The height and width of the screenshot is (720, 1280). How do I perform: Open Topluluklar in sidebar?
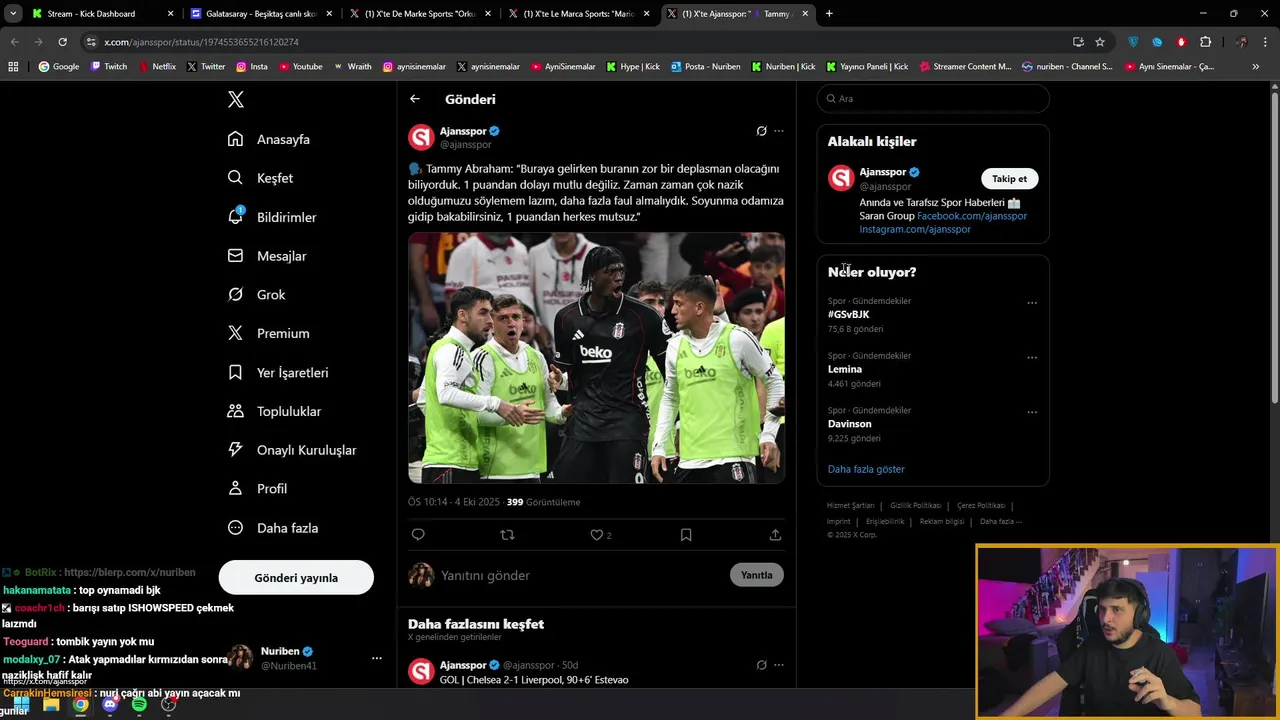pyautogui.click(x=275, y=411)
